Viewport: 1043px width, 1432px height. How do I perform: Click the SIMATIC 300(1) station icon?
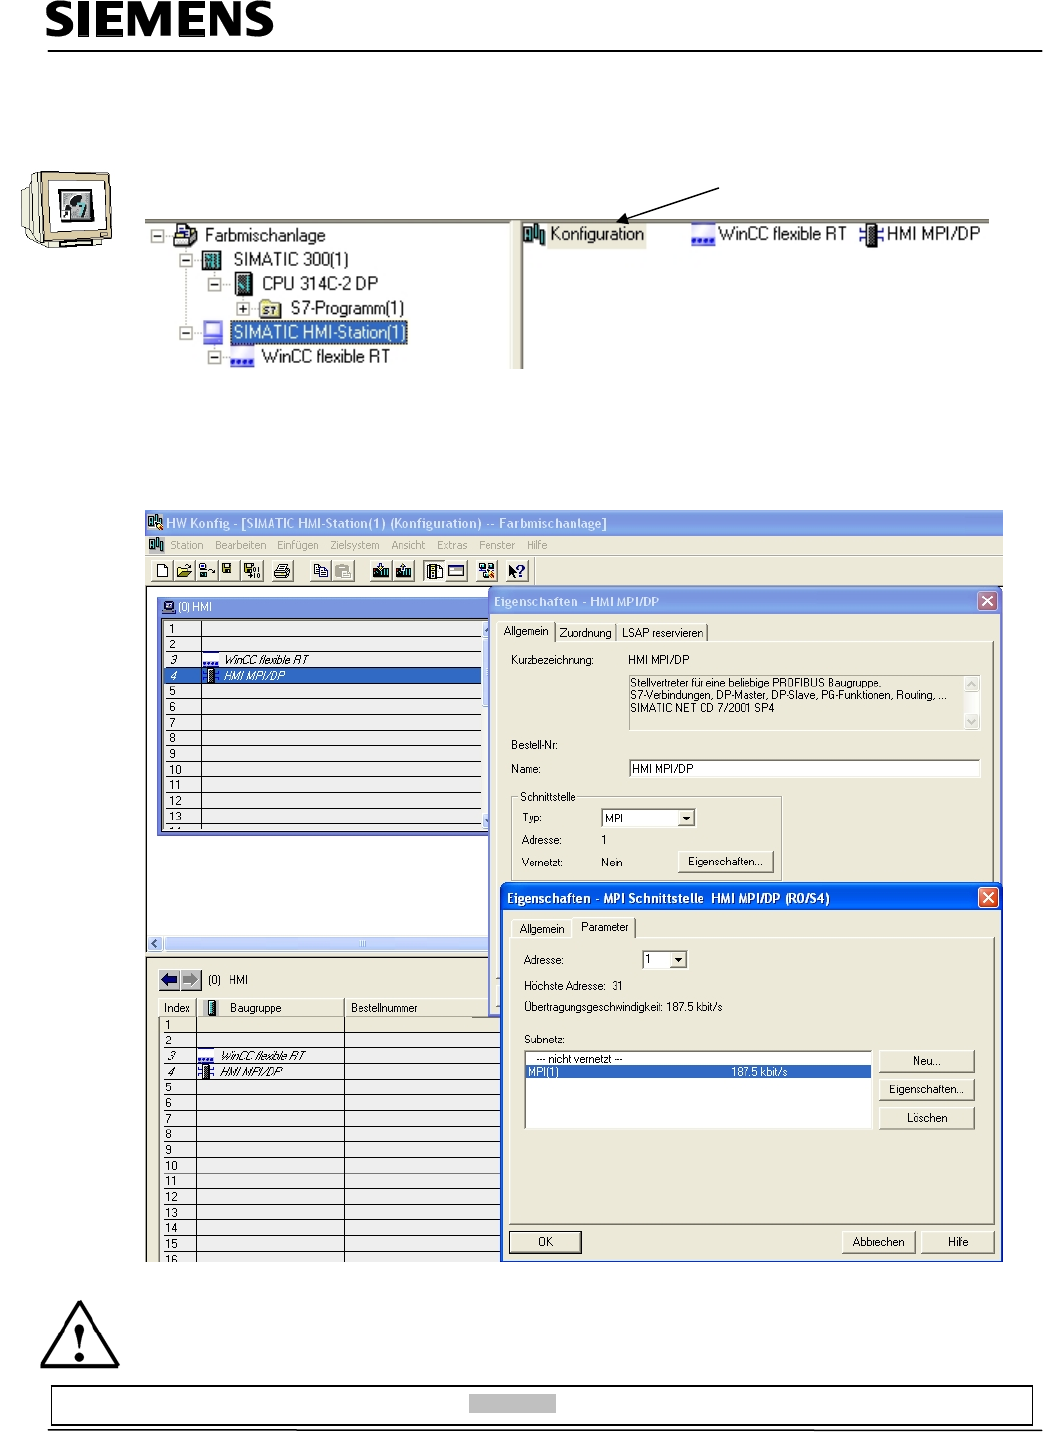tap(211, 260)
